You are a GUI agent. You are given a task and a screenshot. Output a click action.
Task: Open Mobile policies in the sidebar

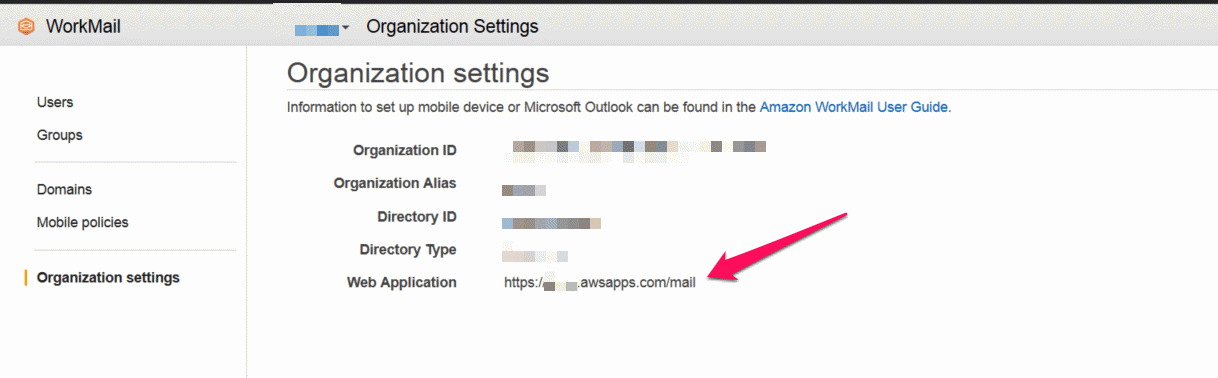tap(83, 222)
